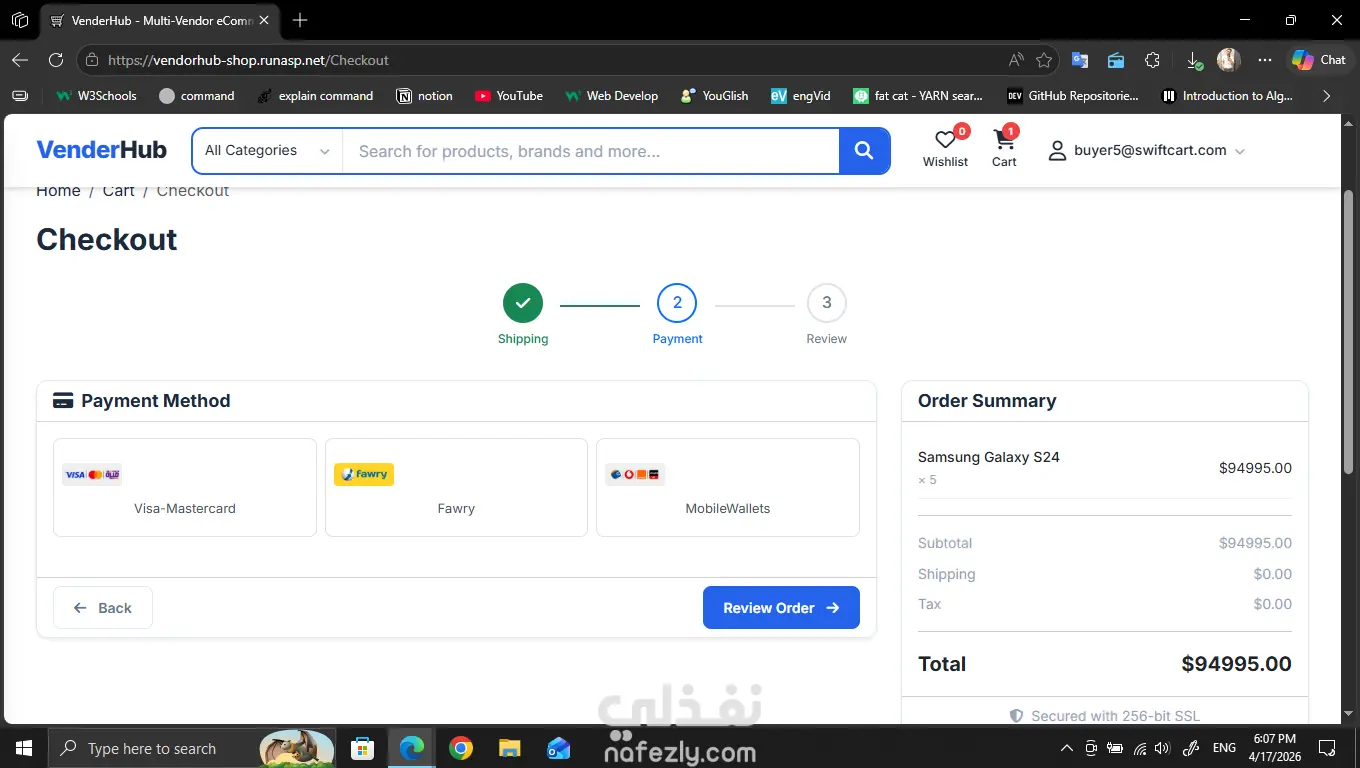Viewport: 1360px width, 768px height.
Task: Click the search magnifier button
Action: click(x=864, y=151)
